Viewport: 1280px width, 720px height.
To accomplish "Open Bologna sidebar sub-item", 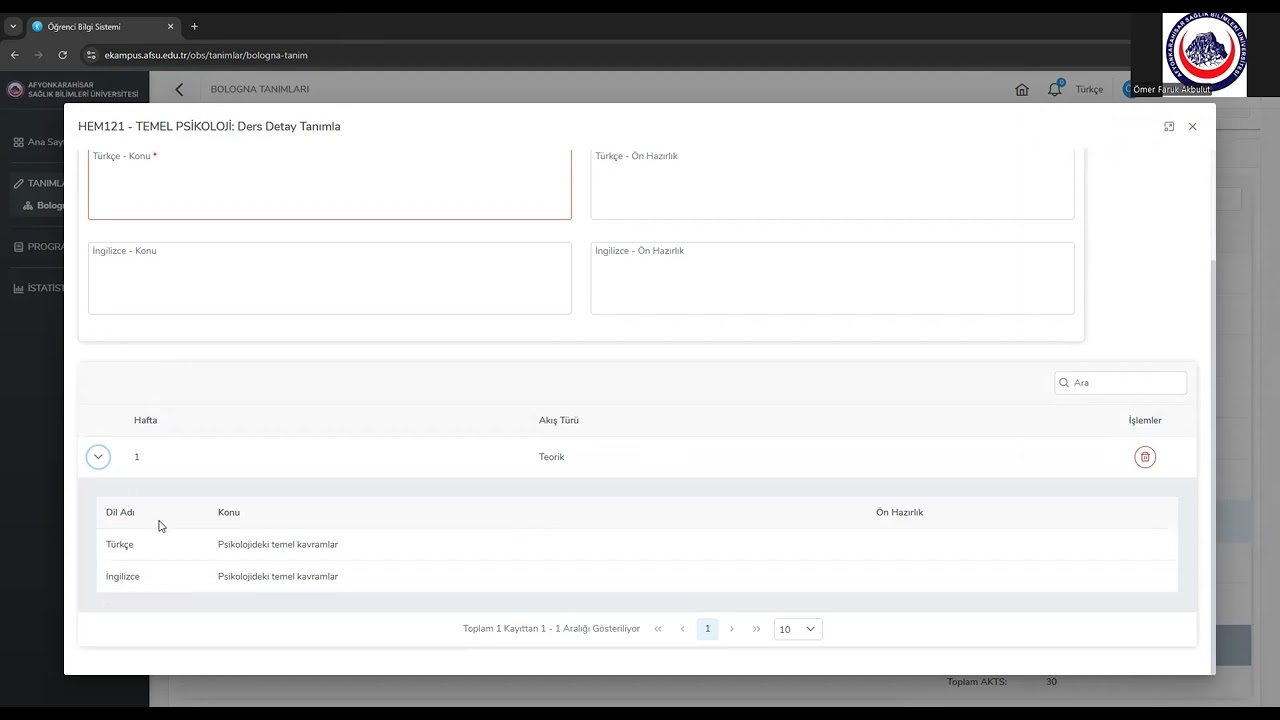I will click(44, 206).
